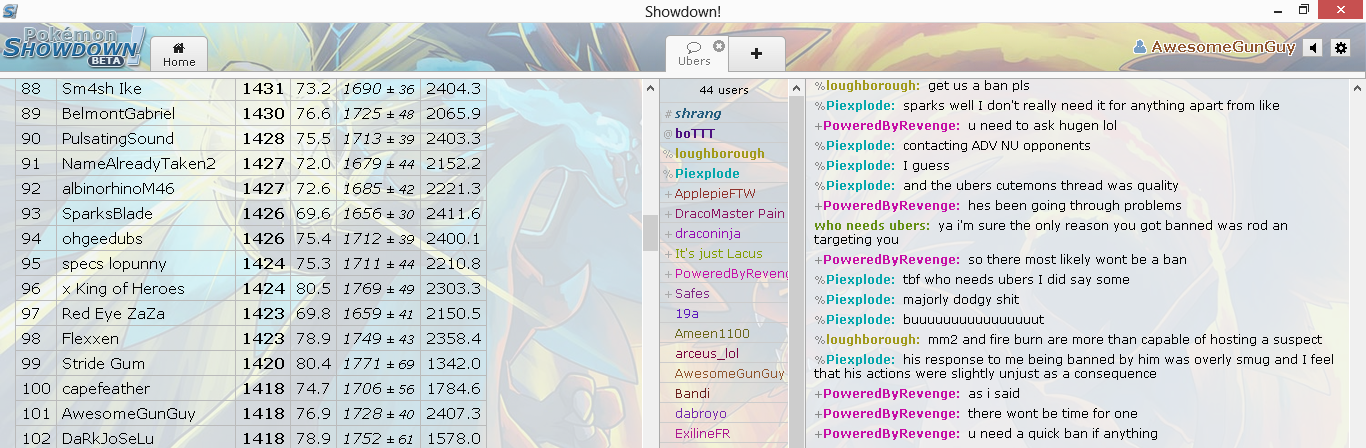Open options via the gear icon
Screen dimensions: 1366x448
1341,48
